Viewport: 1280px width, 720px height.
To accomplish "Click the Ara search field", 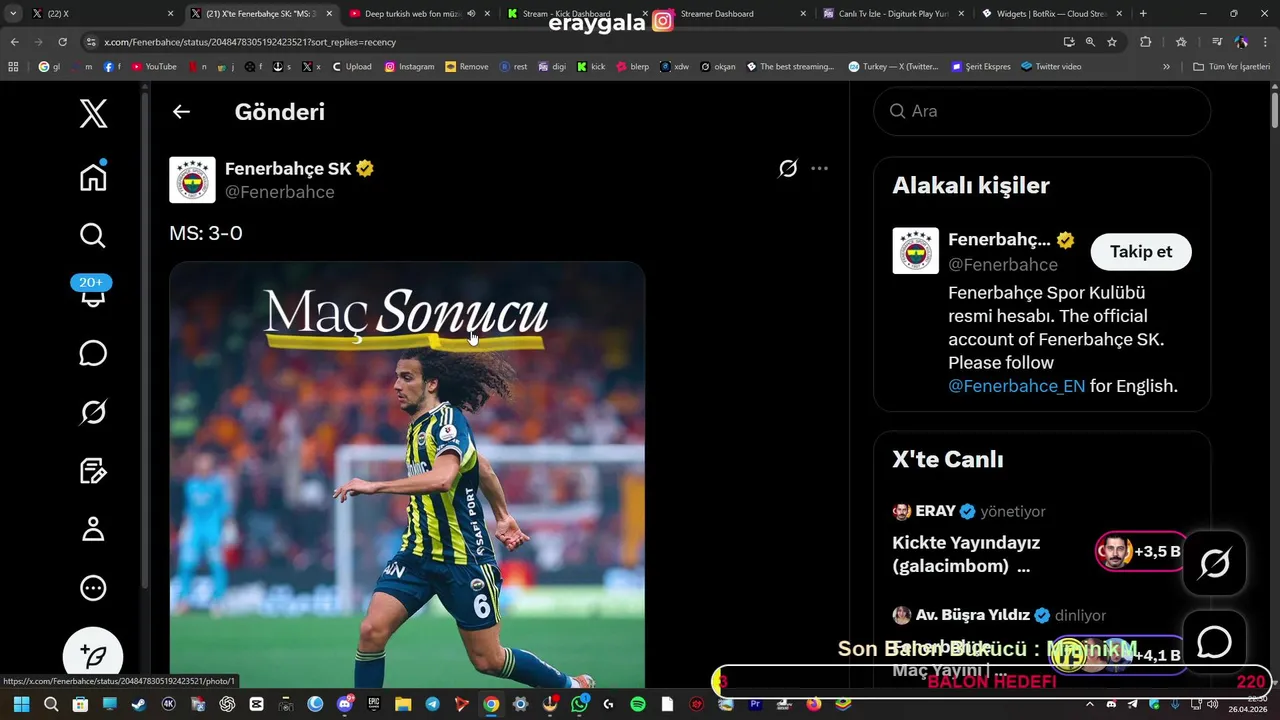I will [1042, 111].
